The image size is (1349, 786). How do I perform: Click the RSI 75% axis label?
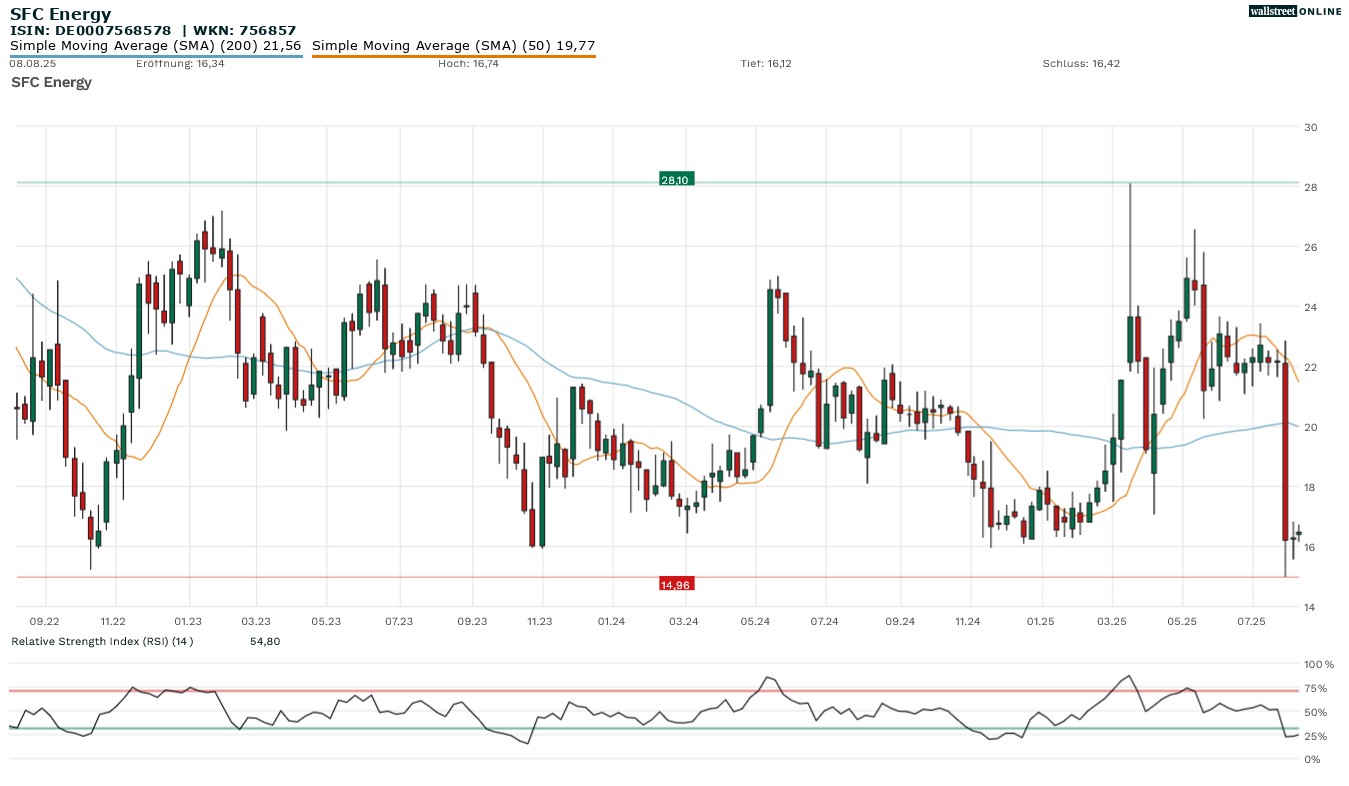[1315, 688]
